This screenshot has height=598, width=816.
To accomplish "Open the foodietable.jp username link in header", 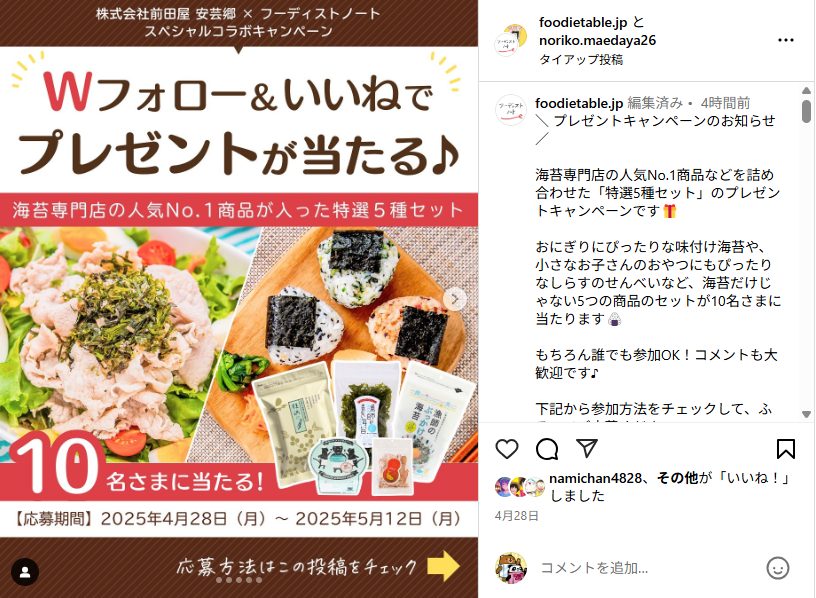I will [x=583, y=22].
